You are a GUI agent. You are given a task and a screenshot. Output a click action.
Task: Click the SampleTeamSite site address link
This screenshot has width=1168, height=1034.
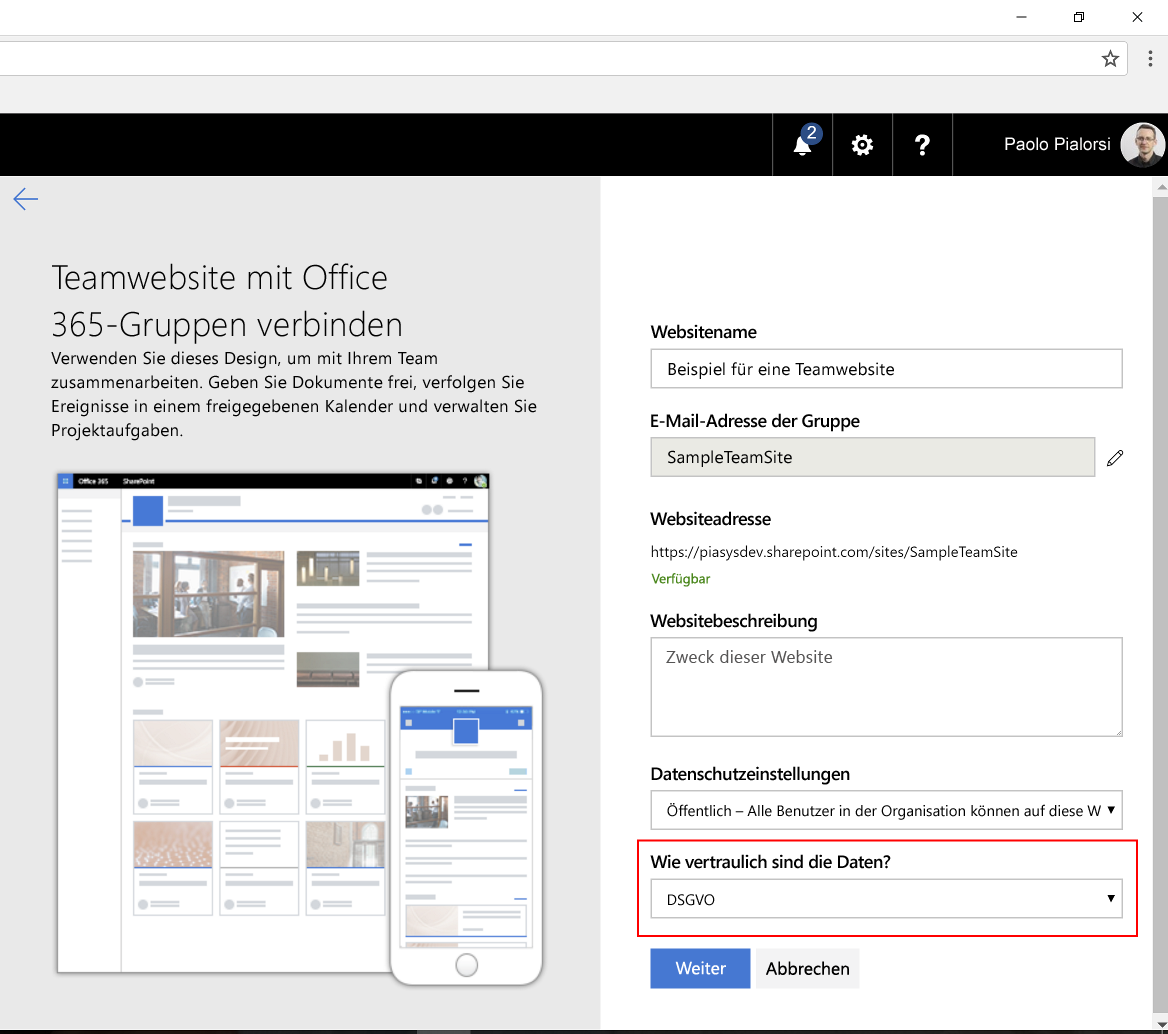(834, 551)
